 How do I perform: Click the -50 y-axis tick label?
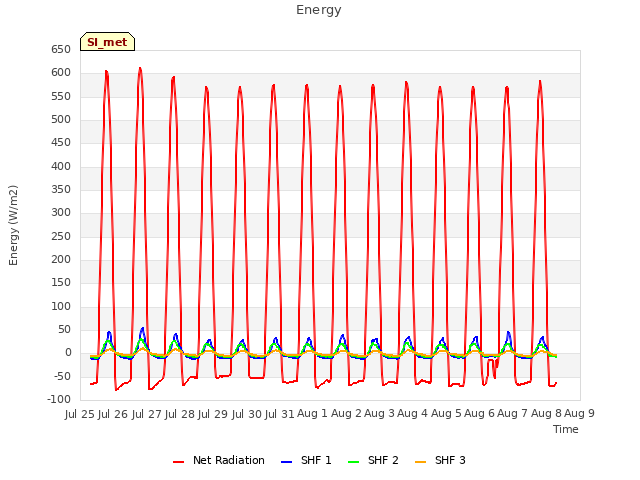[62, 376]
